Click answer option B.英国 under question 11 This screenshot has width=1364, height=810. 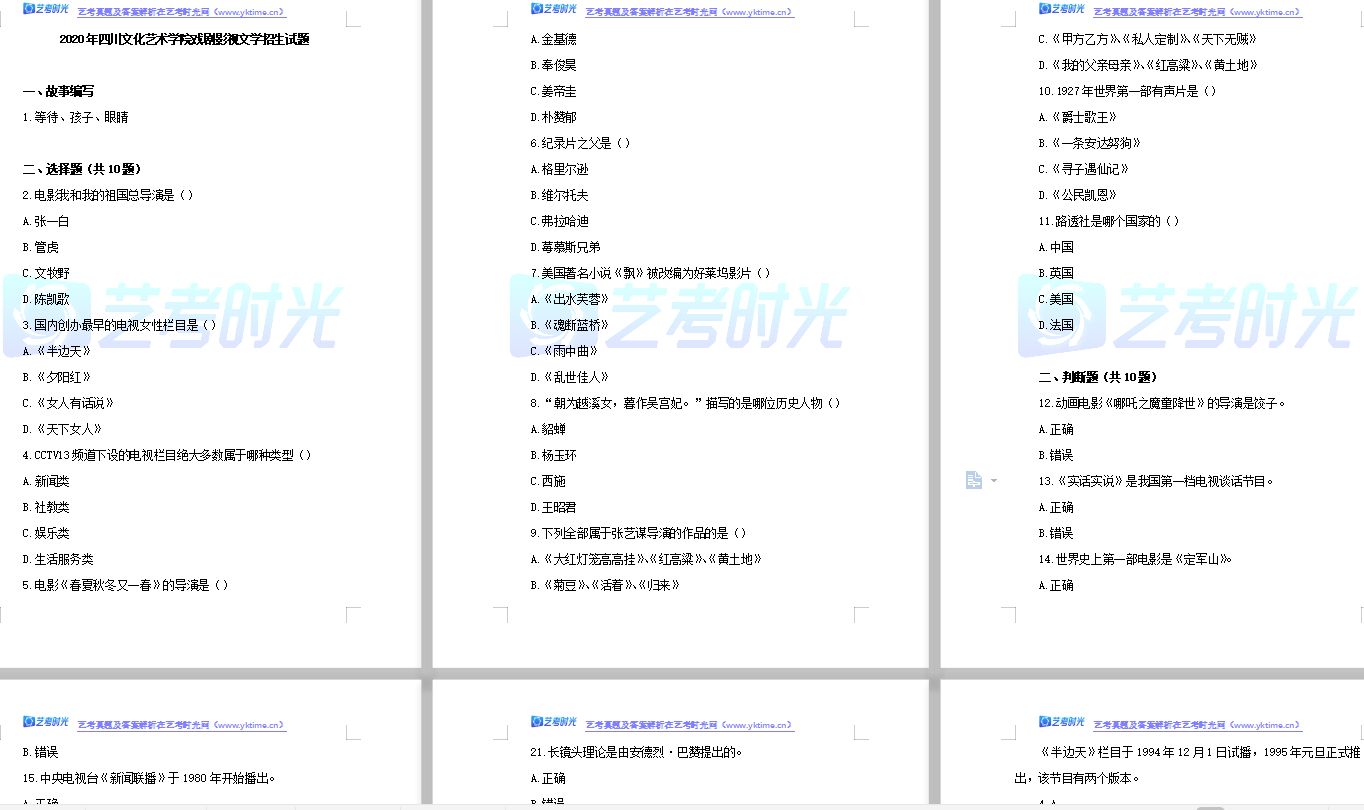(1056, 273)
